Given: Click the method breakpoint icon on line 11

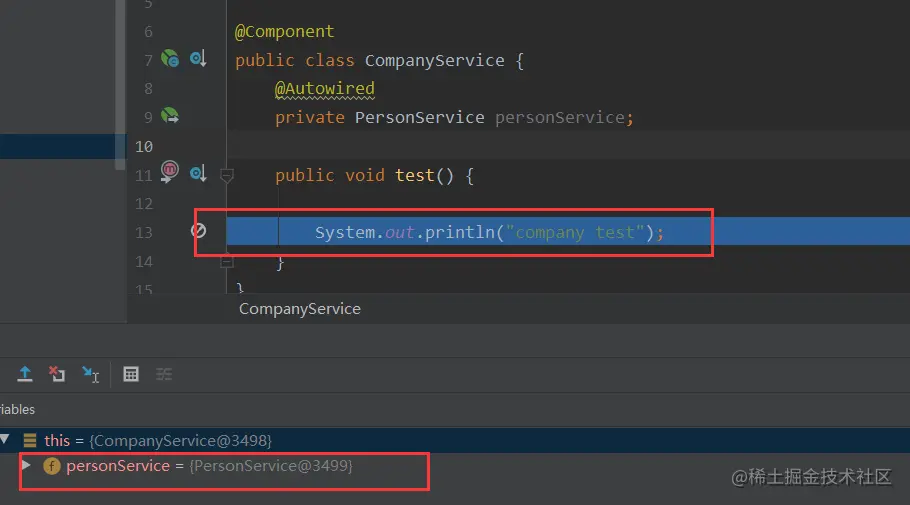Looking at the screenshot, I should click(x=169, y=171).
